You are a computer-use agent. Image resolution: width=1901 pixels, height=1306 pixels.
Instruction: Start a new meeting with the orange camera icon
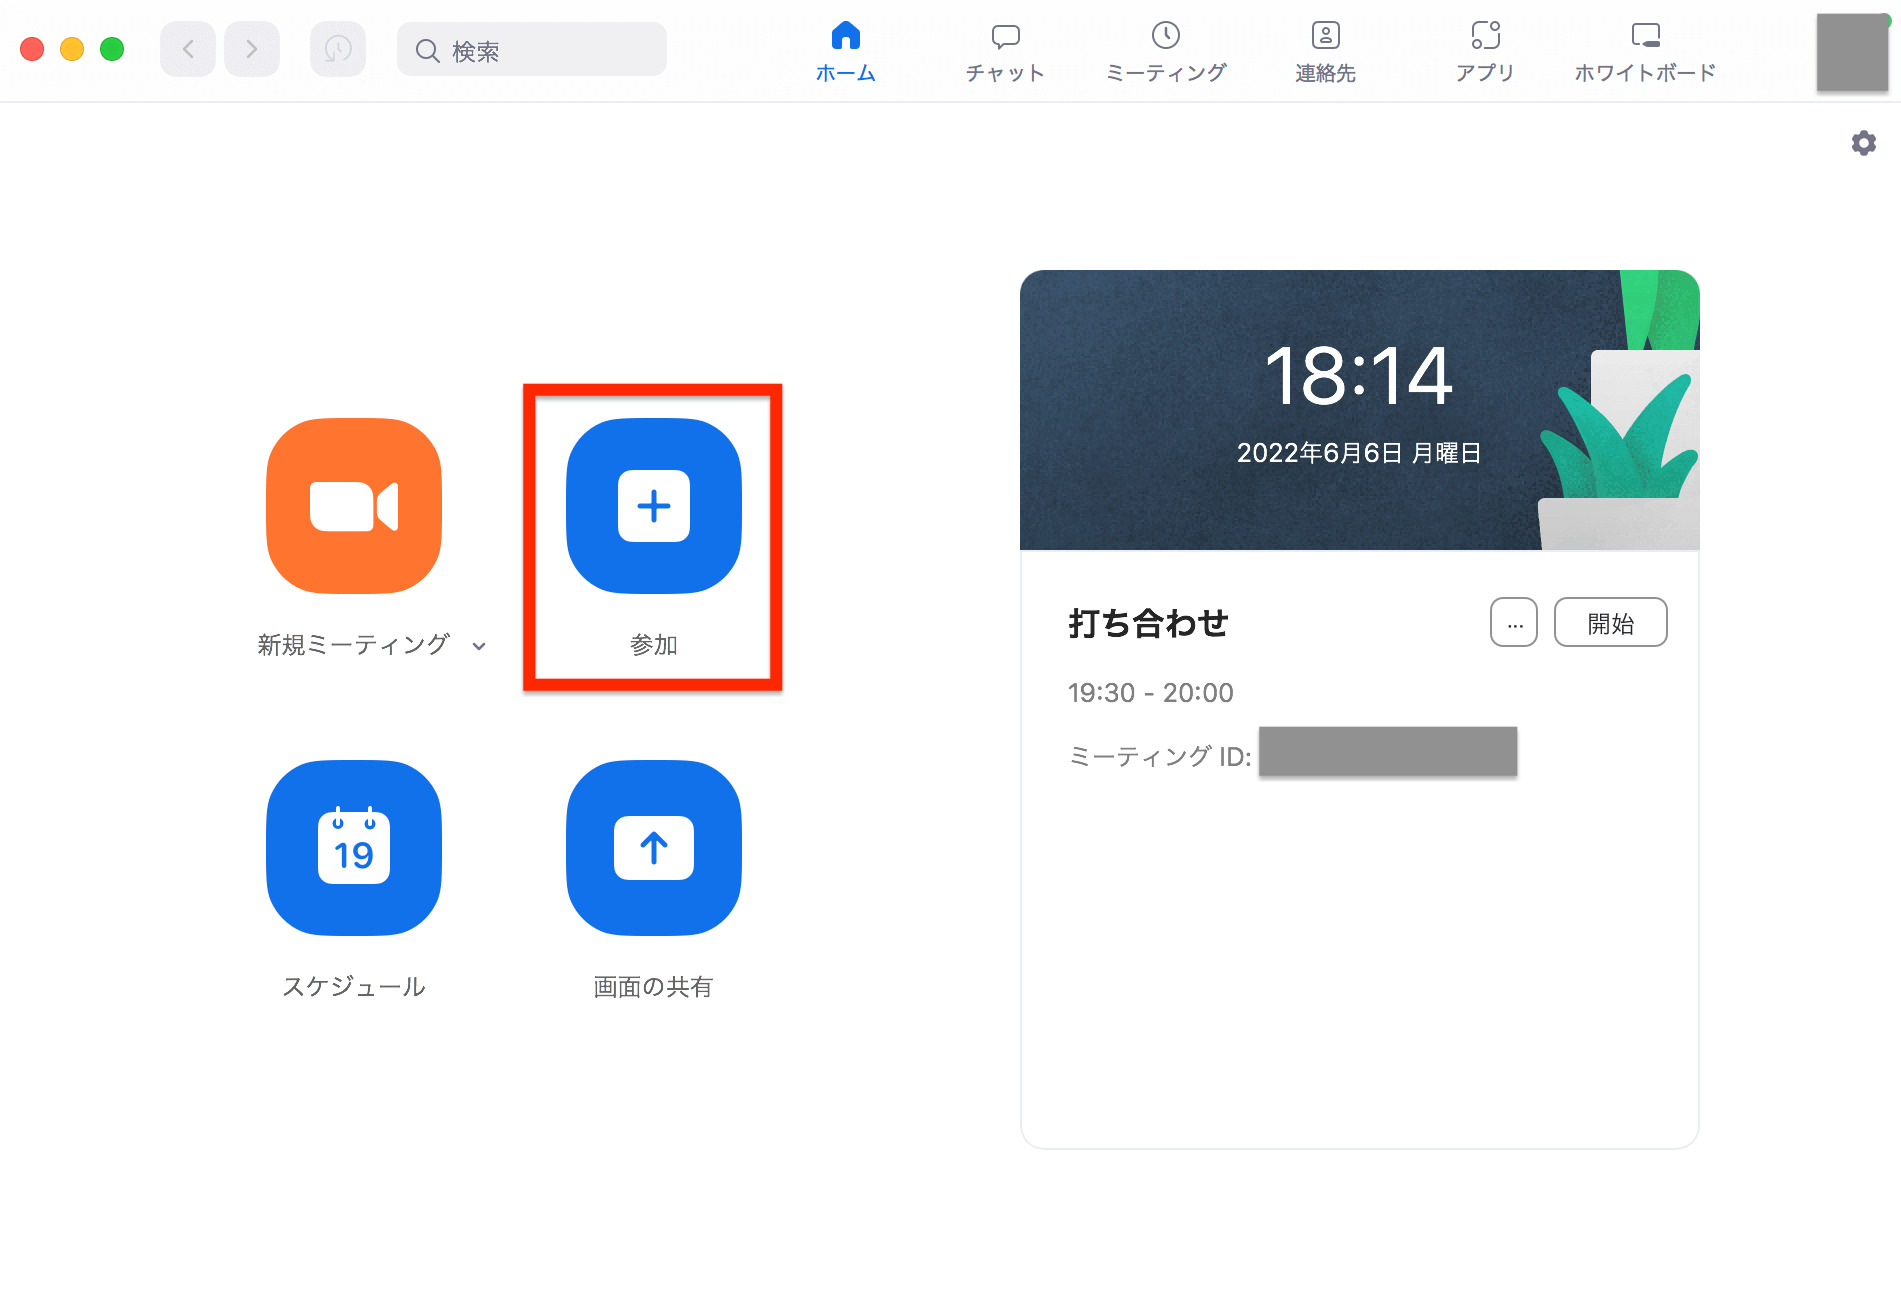coord(354,506)
